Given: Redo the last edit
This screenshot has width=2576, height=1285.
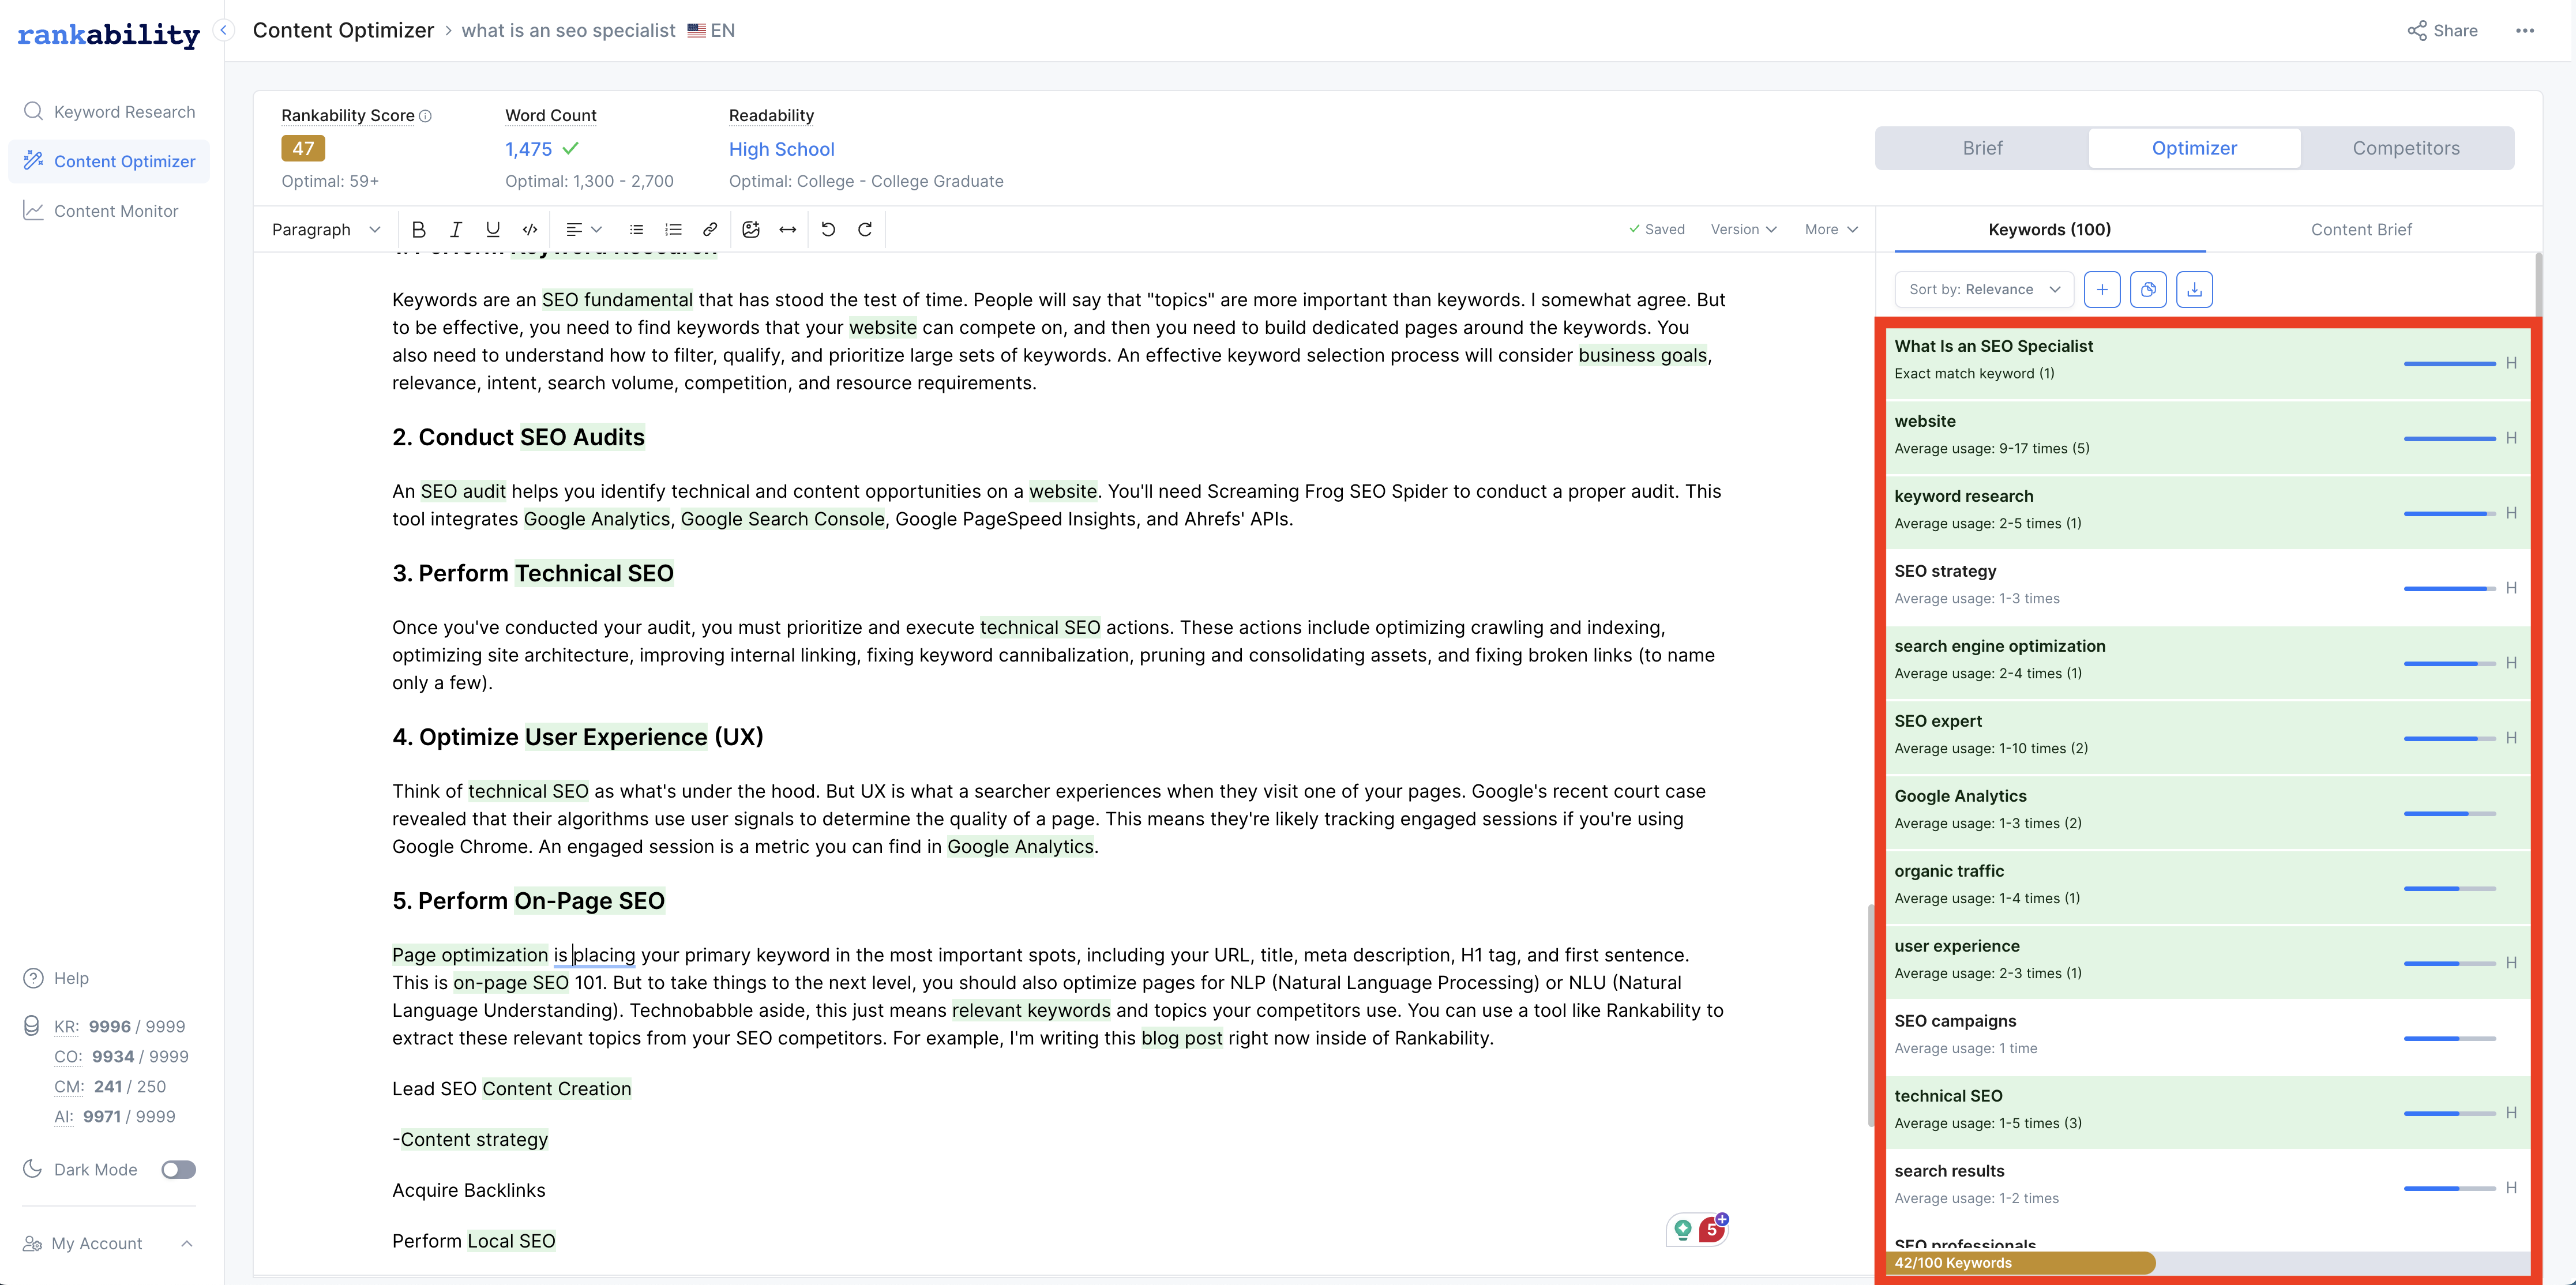Looking at the screenshot, I should pyautogui.click(x=865, y=229).
